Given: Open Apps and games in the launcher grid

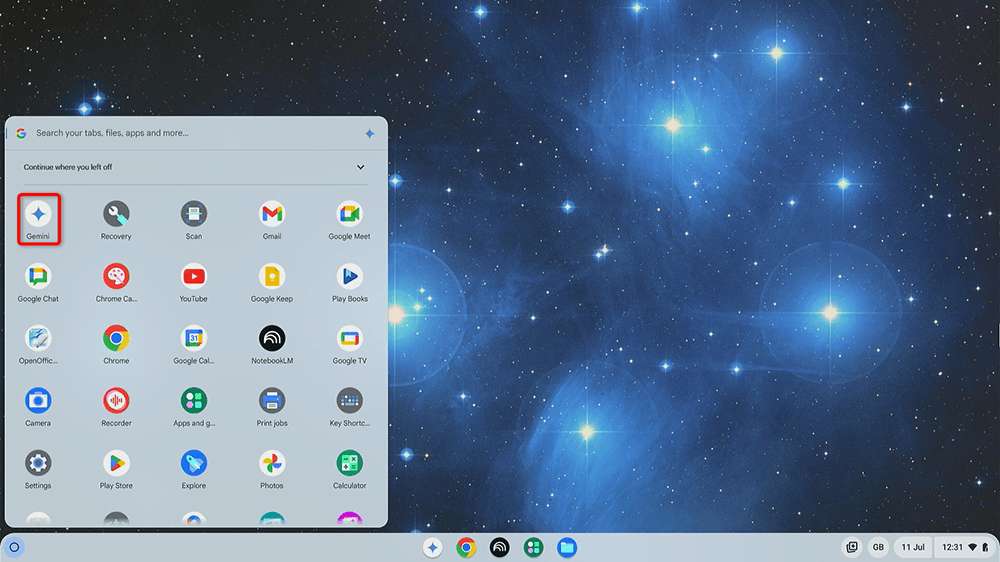Looking at the screenshot, I should point(194,407).
